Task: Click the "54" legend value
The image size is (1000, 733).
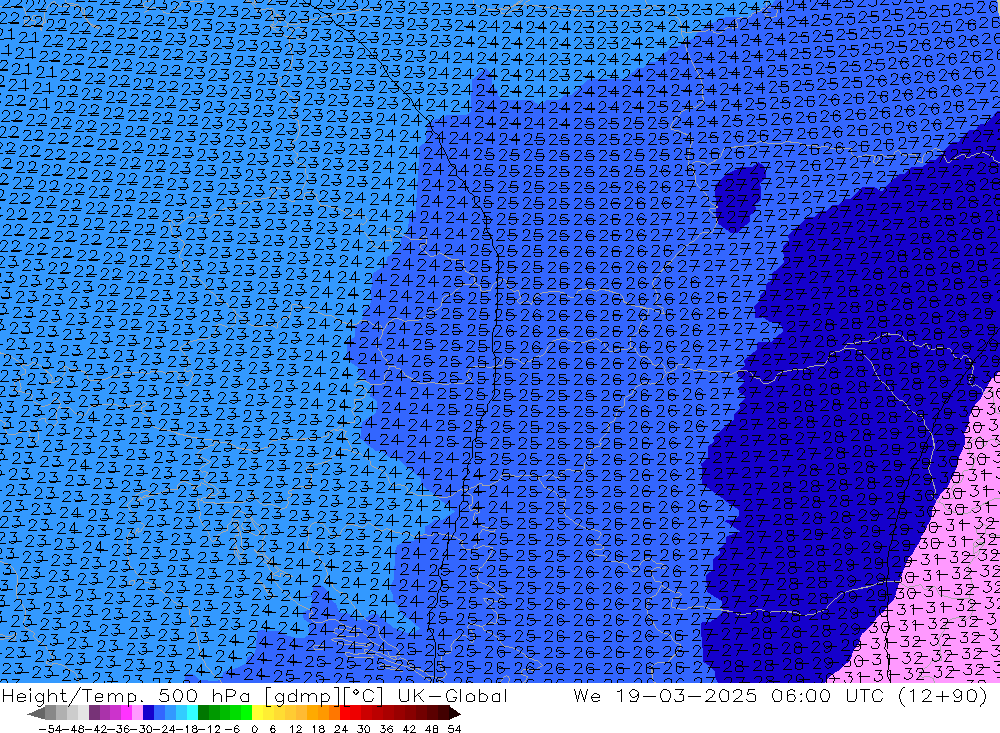Action: coord(454,729)
